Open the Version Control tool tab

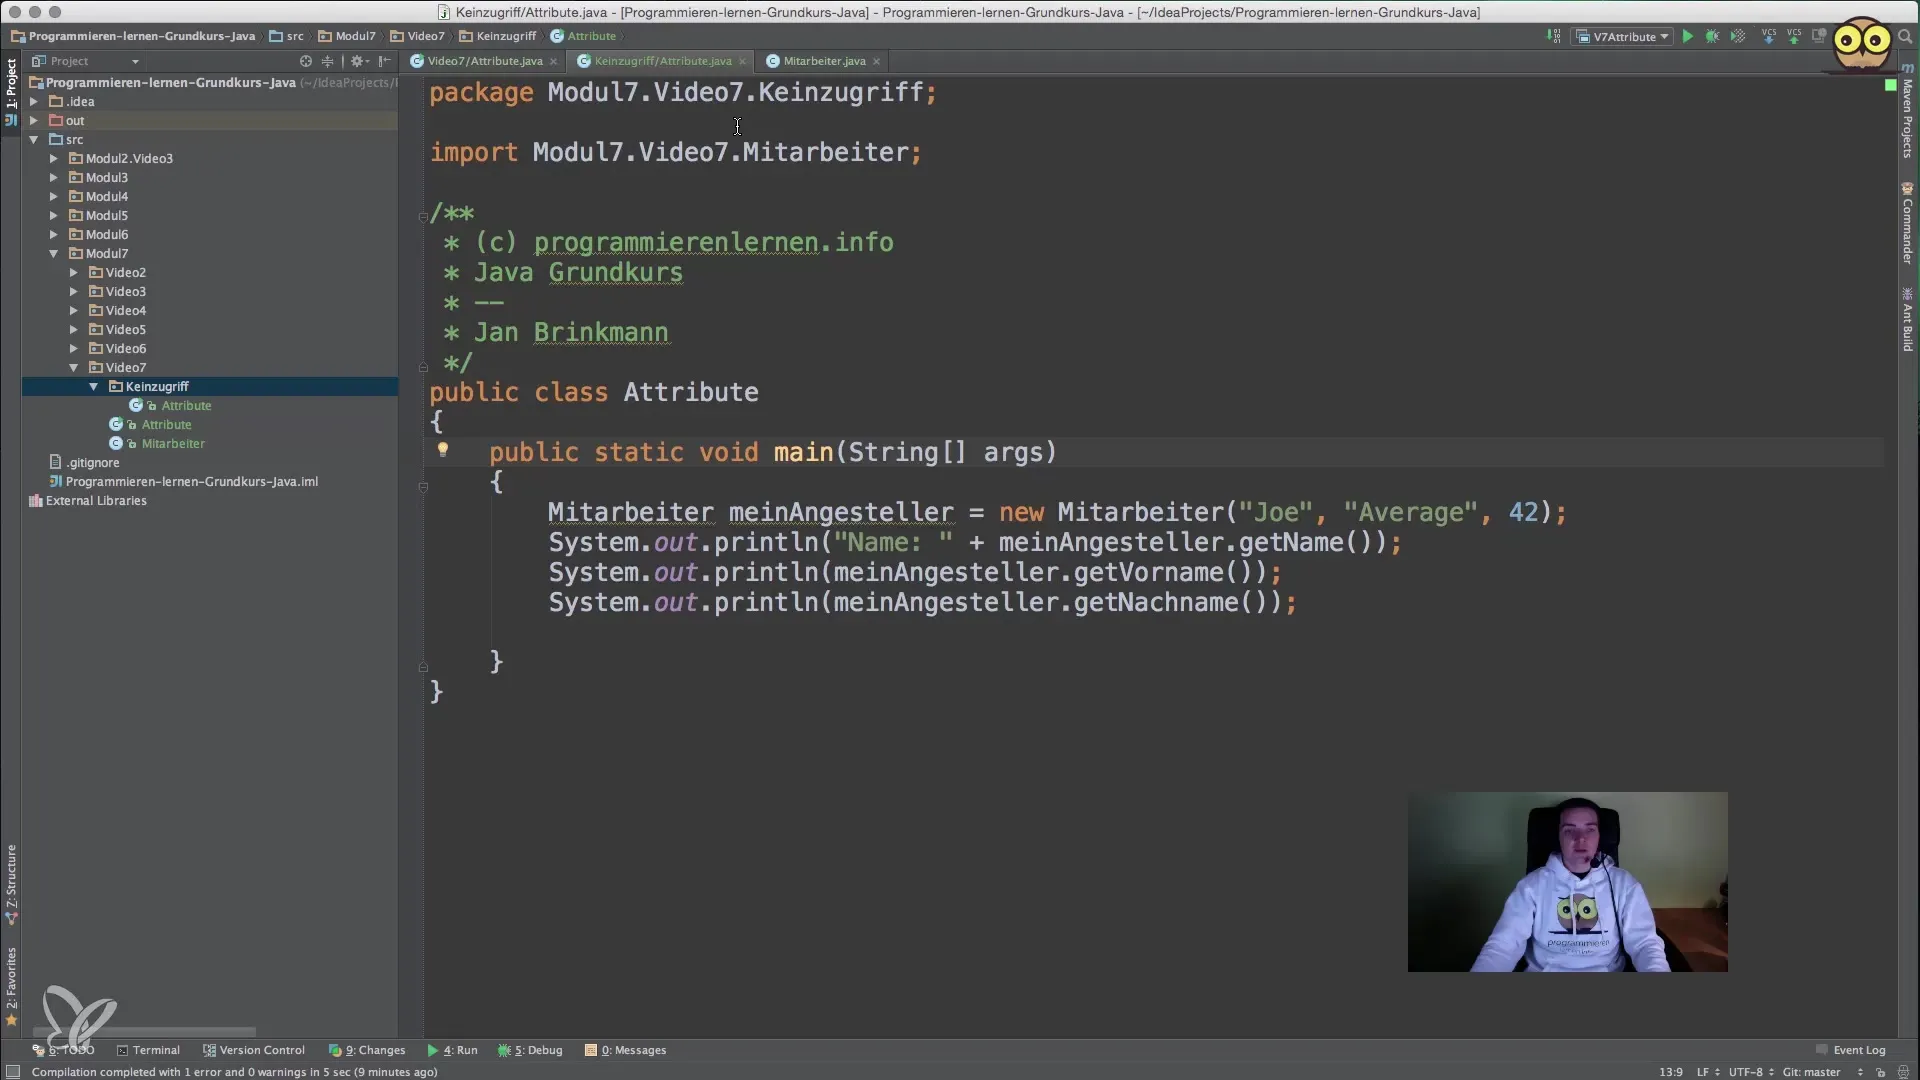point(254,1050)
